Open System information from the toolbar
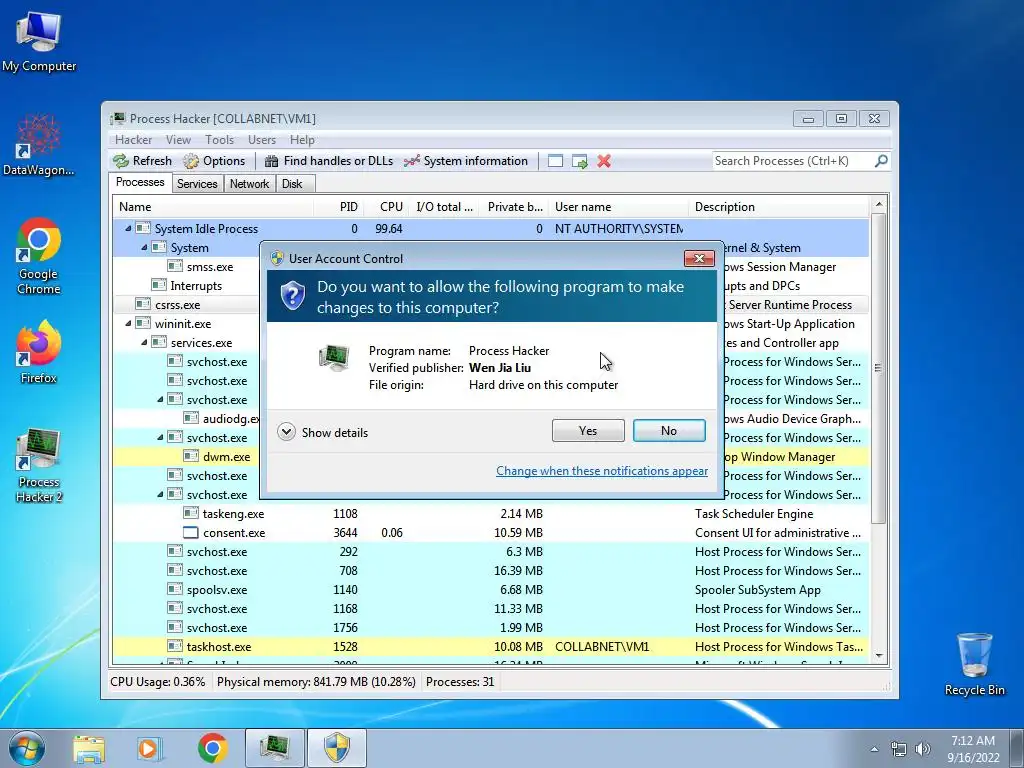Image resolution: width=1024 pixels, height=768 pixels. pyautogui.click(x=466, y=161)
